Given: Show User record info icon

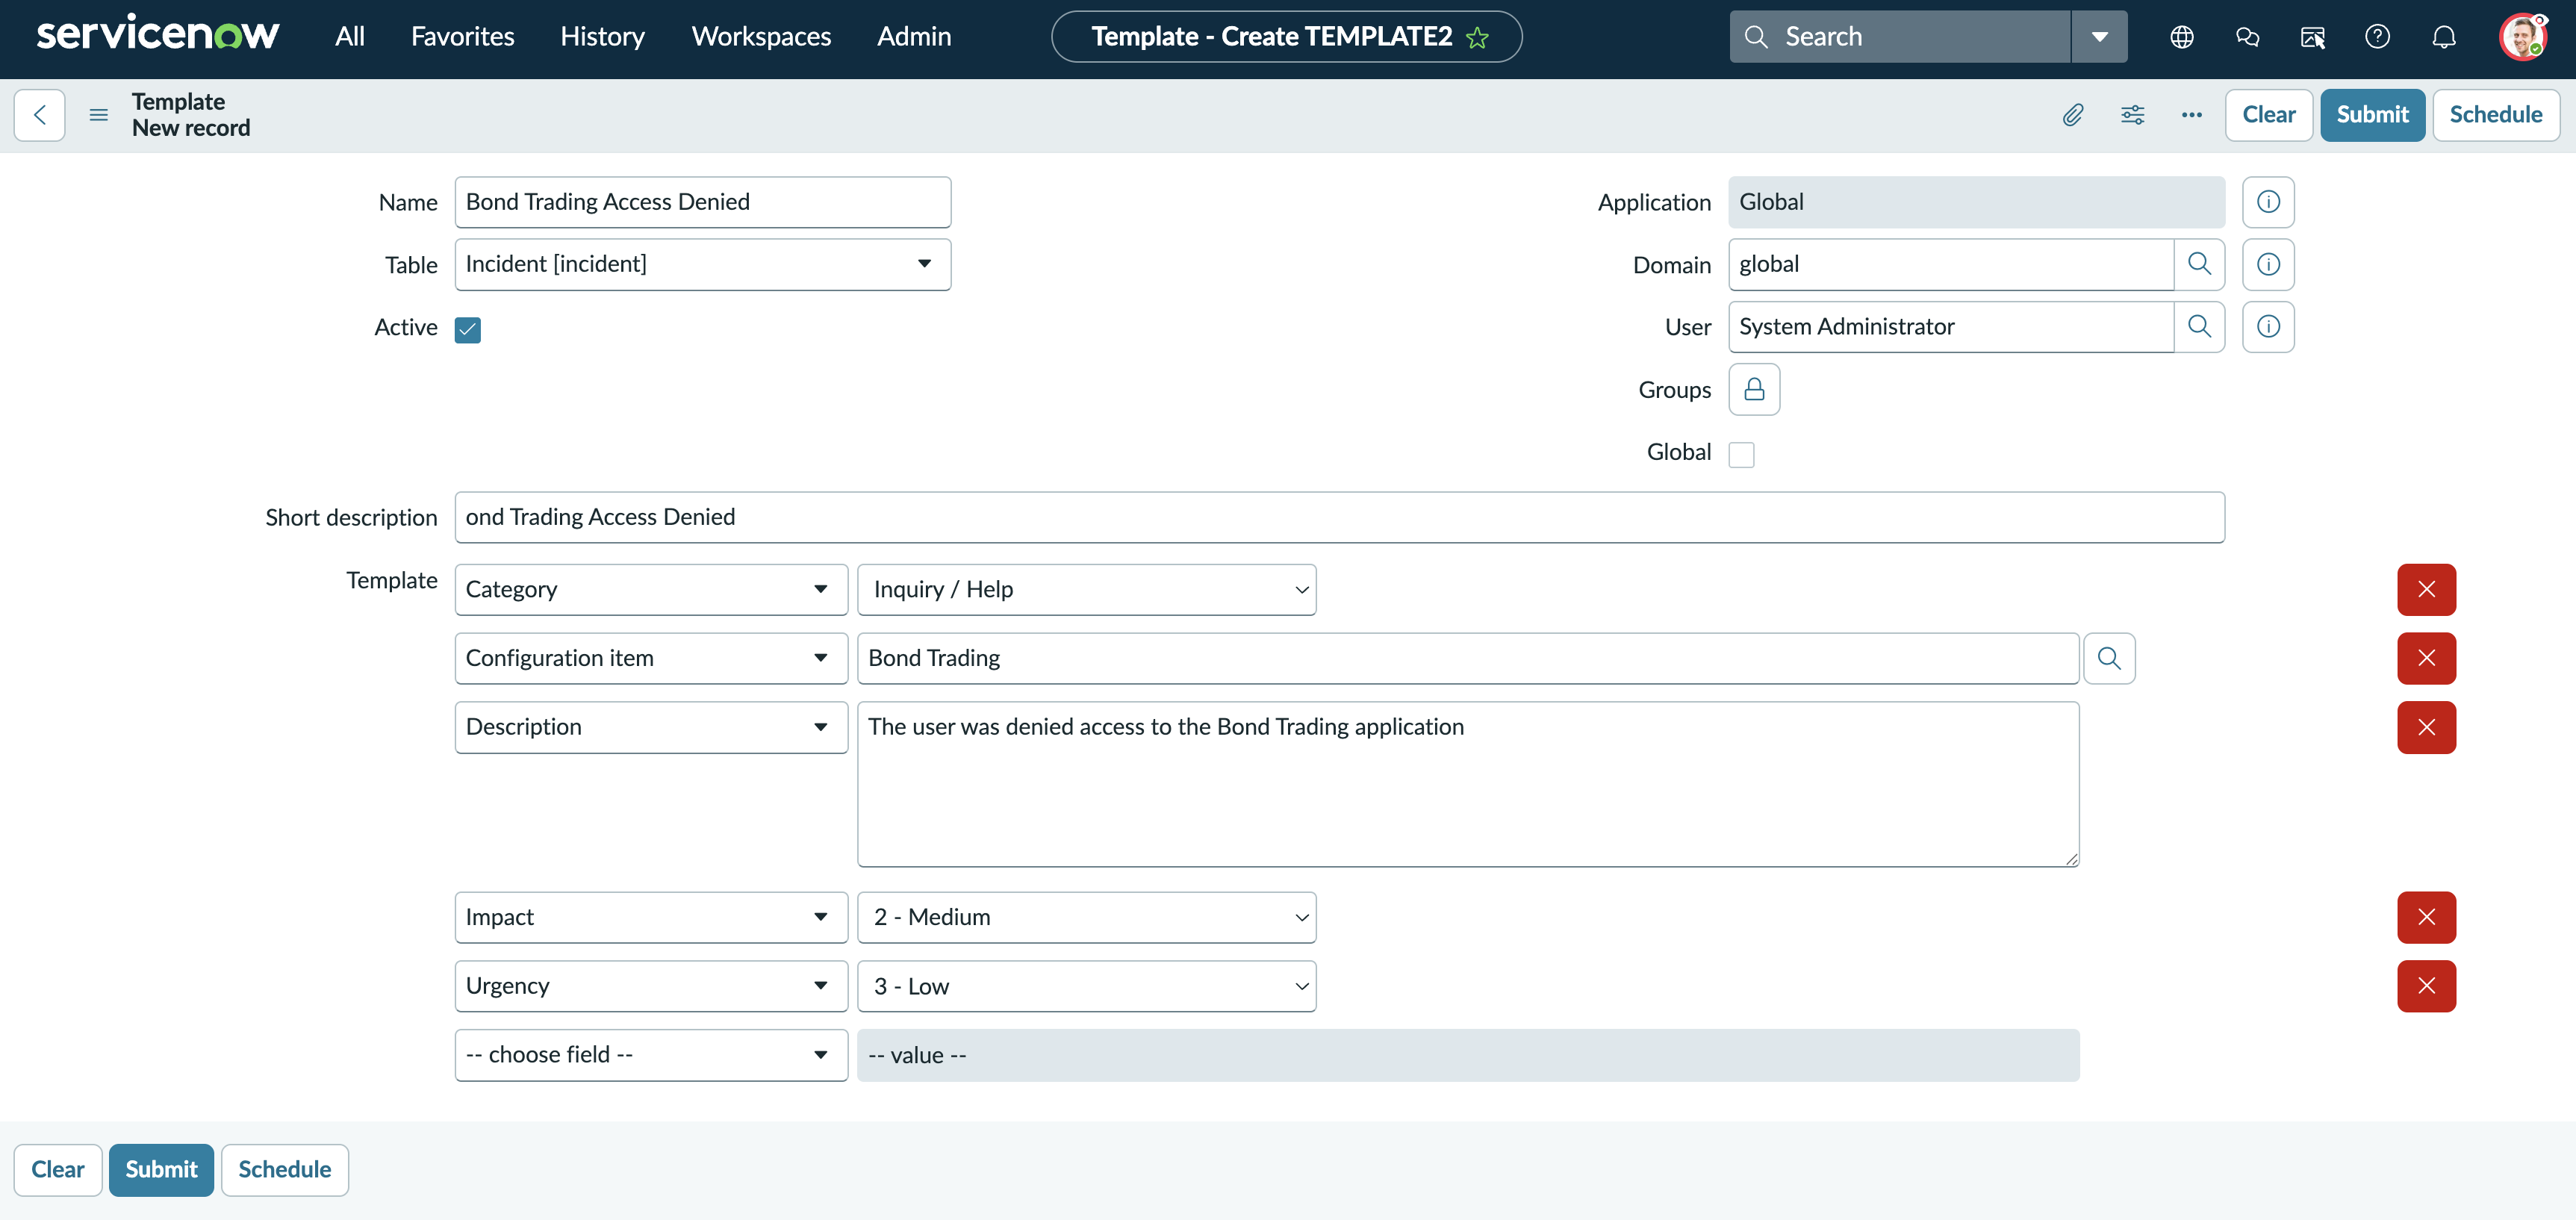Looking at the screenshot, I should 2268,327.
